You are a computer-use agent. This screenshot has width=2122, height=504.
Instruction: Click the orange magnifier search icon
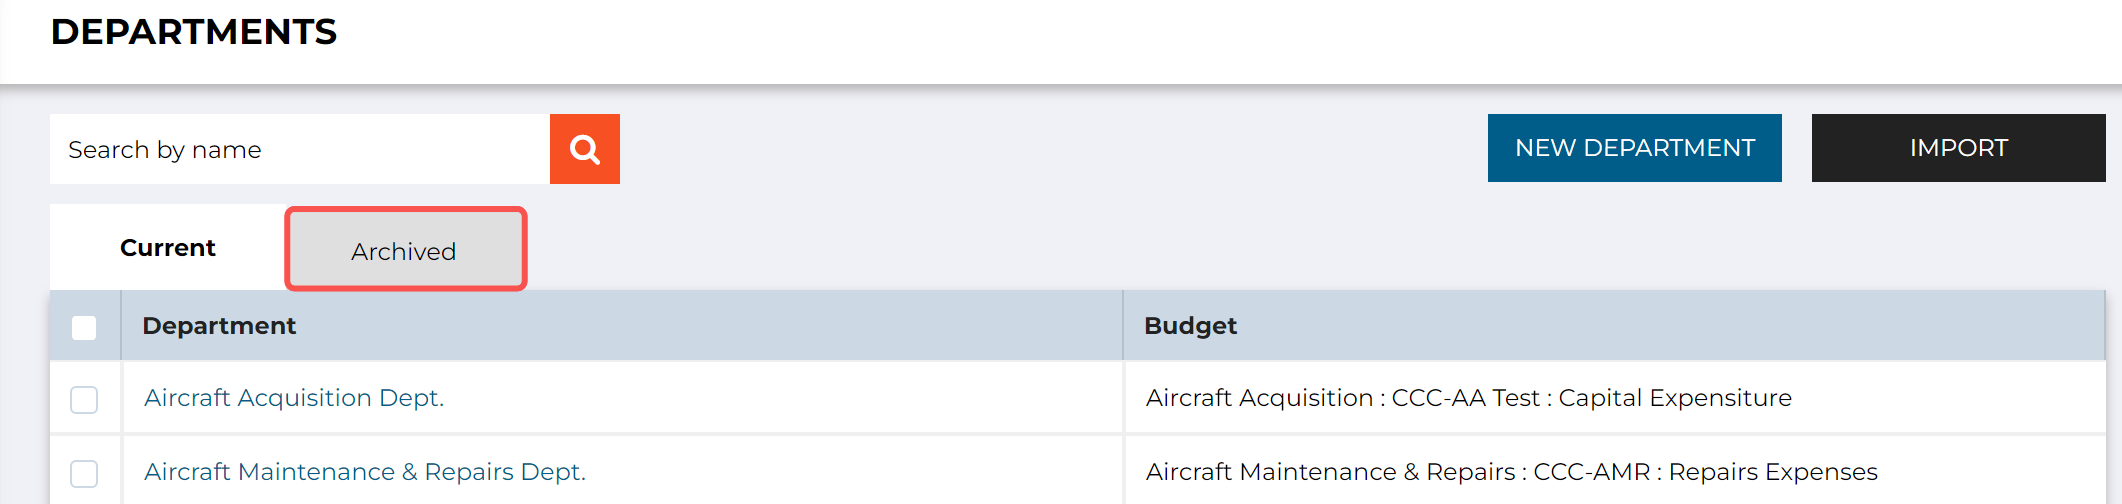585,149
